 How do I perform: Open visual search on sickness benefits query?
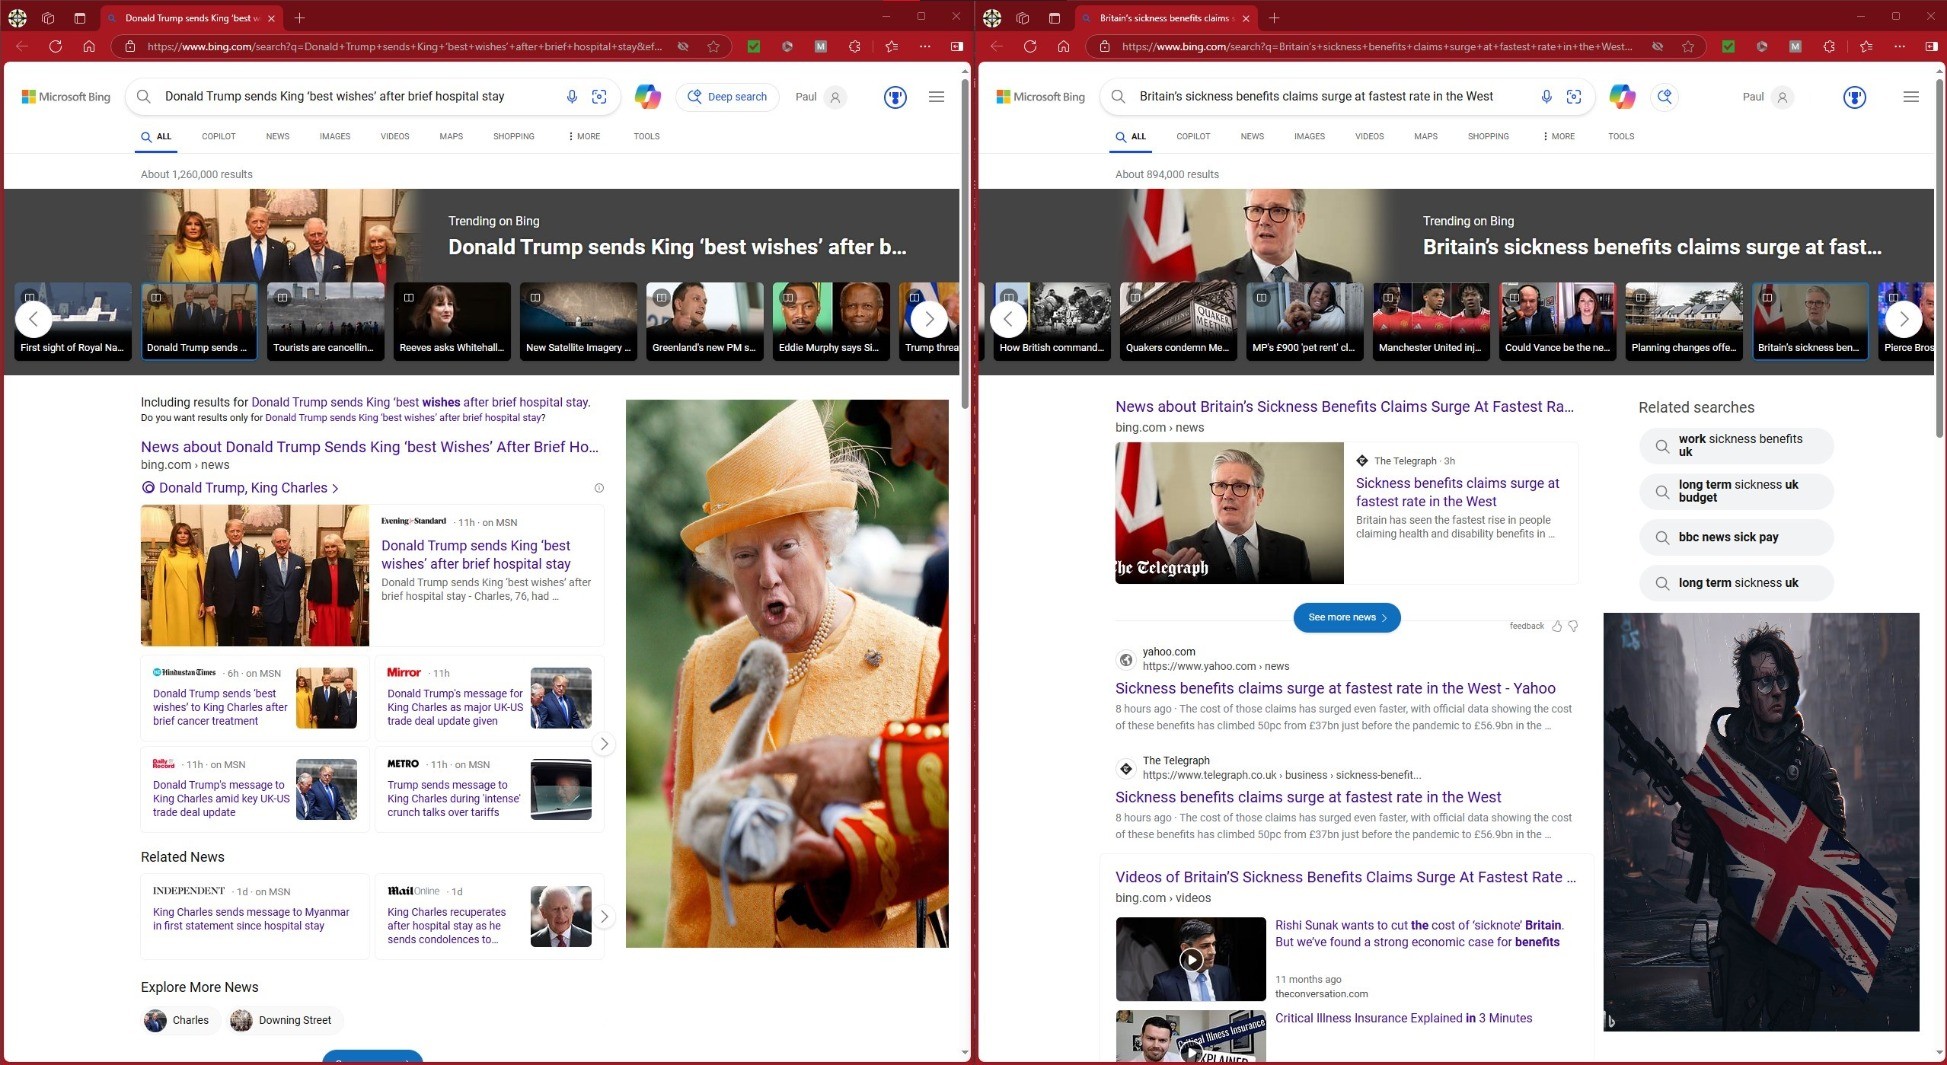pos(1574,97)
